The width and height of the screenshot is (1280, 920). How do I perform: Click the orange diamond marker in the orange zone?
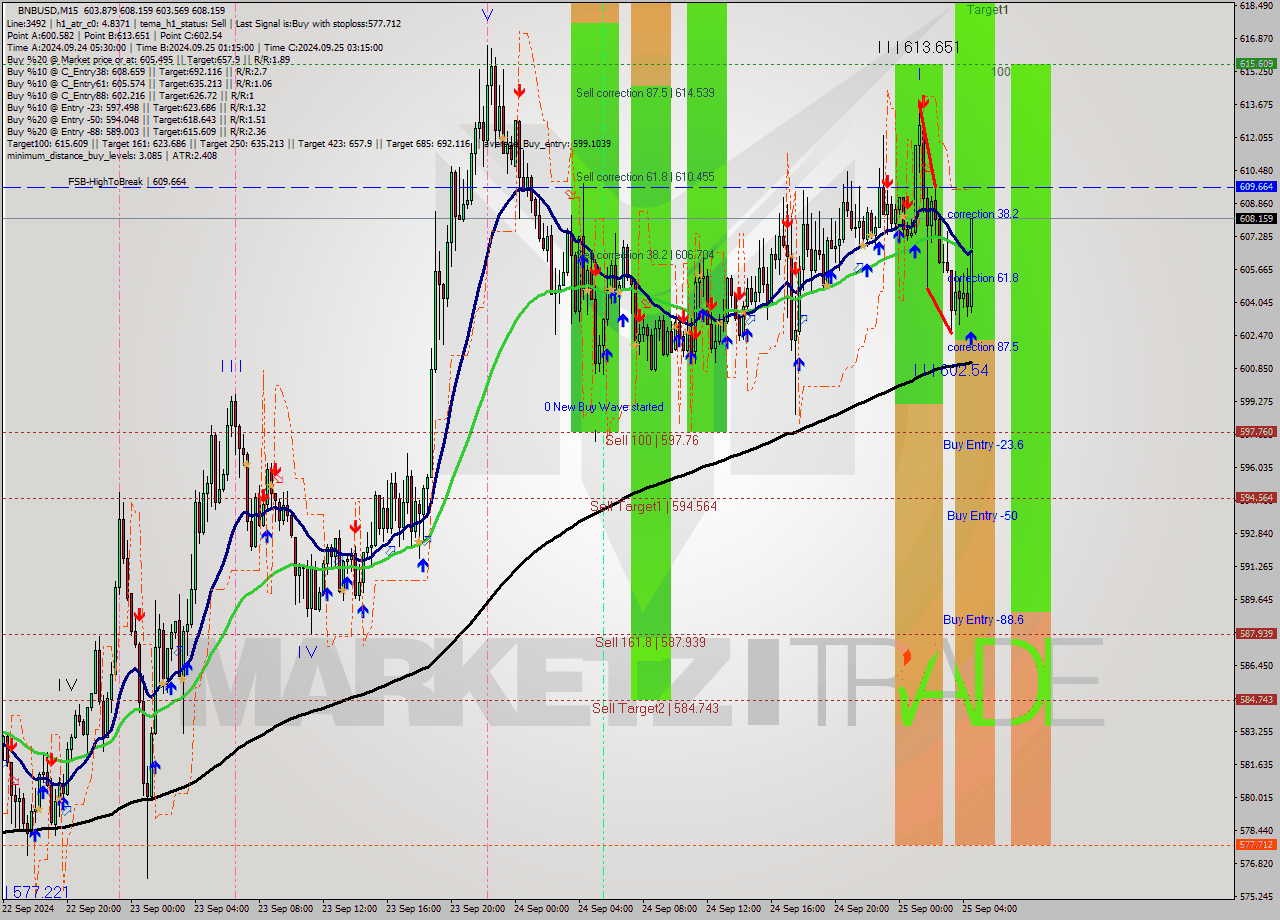click(x=907, y=657)
